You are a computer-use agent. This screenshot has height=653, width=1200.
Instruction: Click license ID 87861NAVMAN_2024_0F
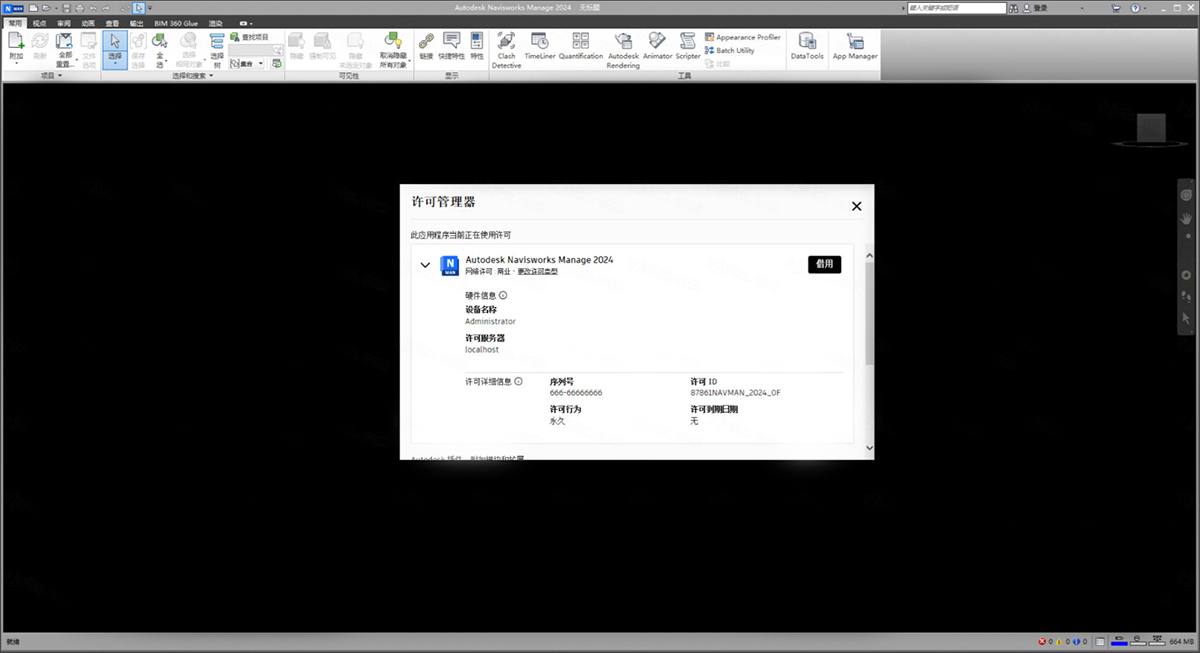click(735, 393)
